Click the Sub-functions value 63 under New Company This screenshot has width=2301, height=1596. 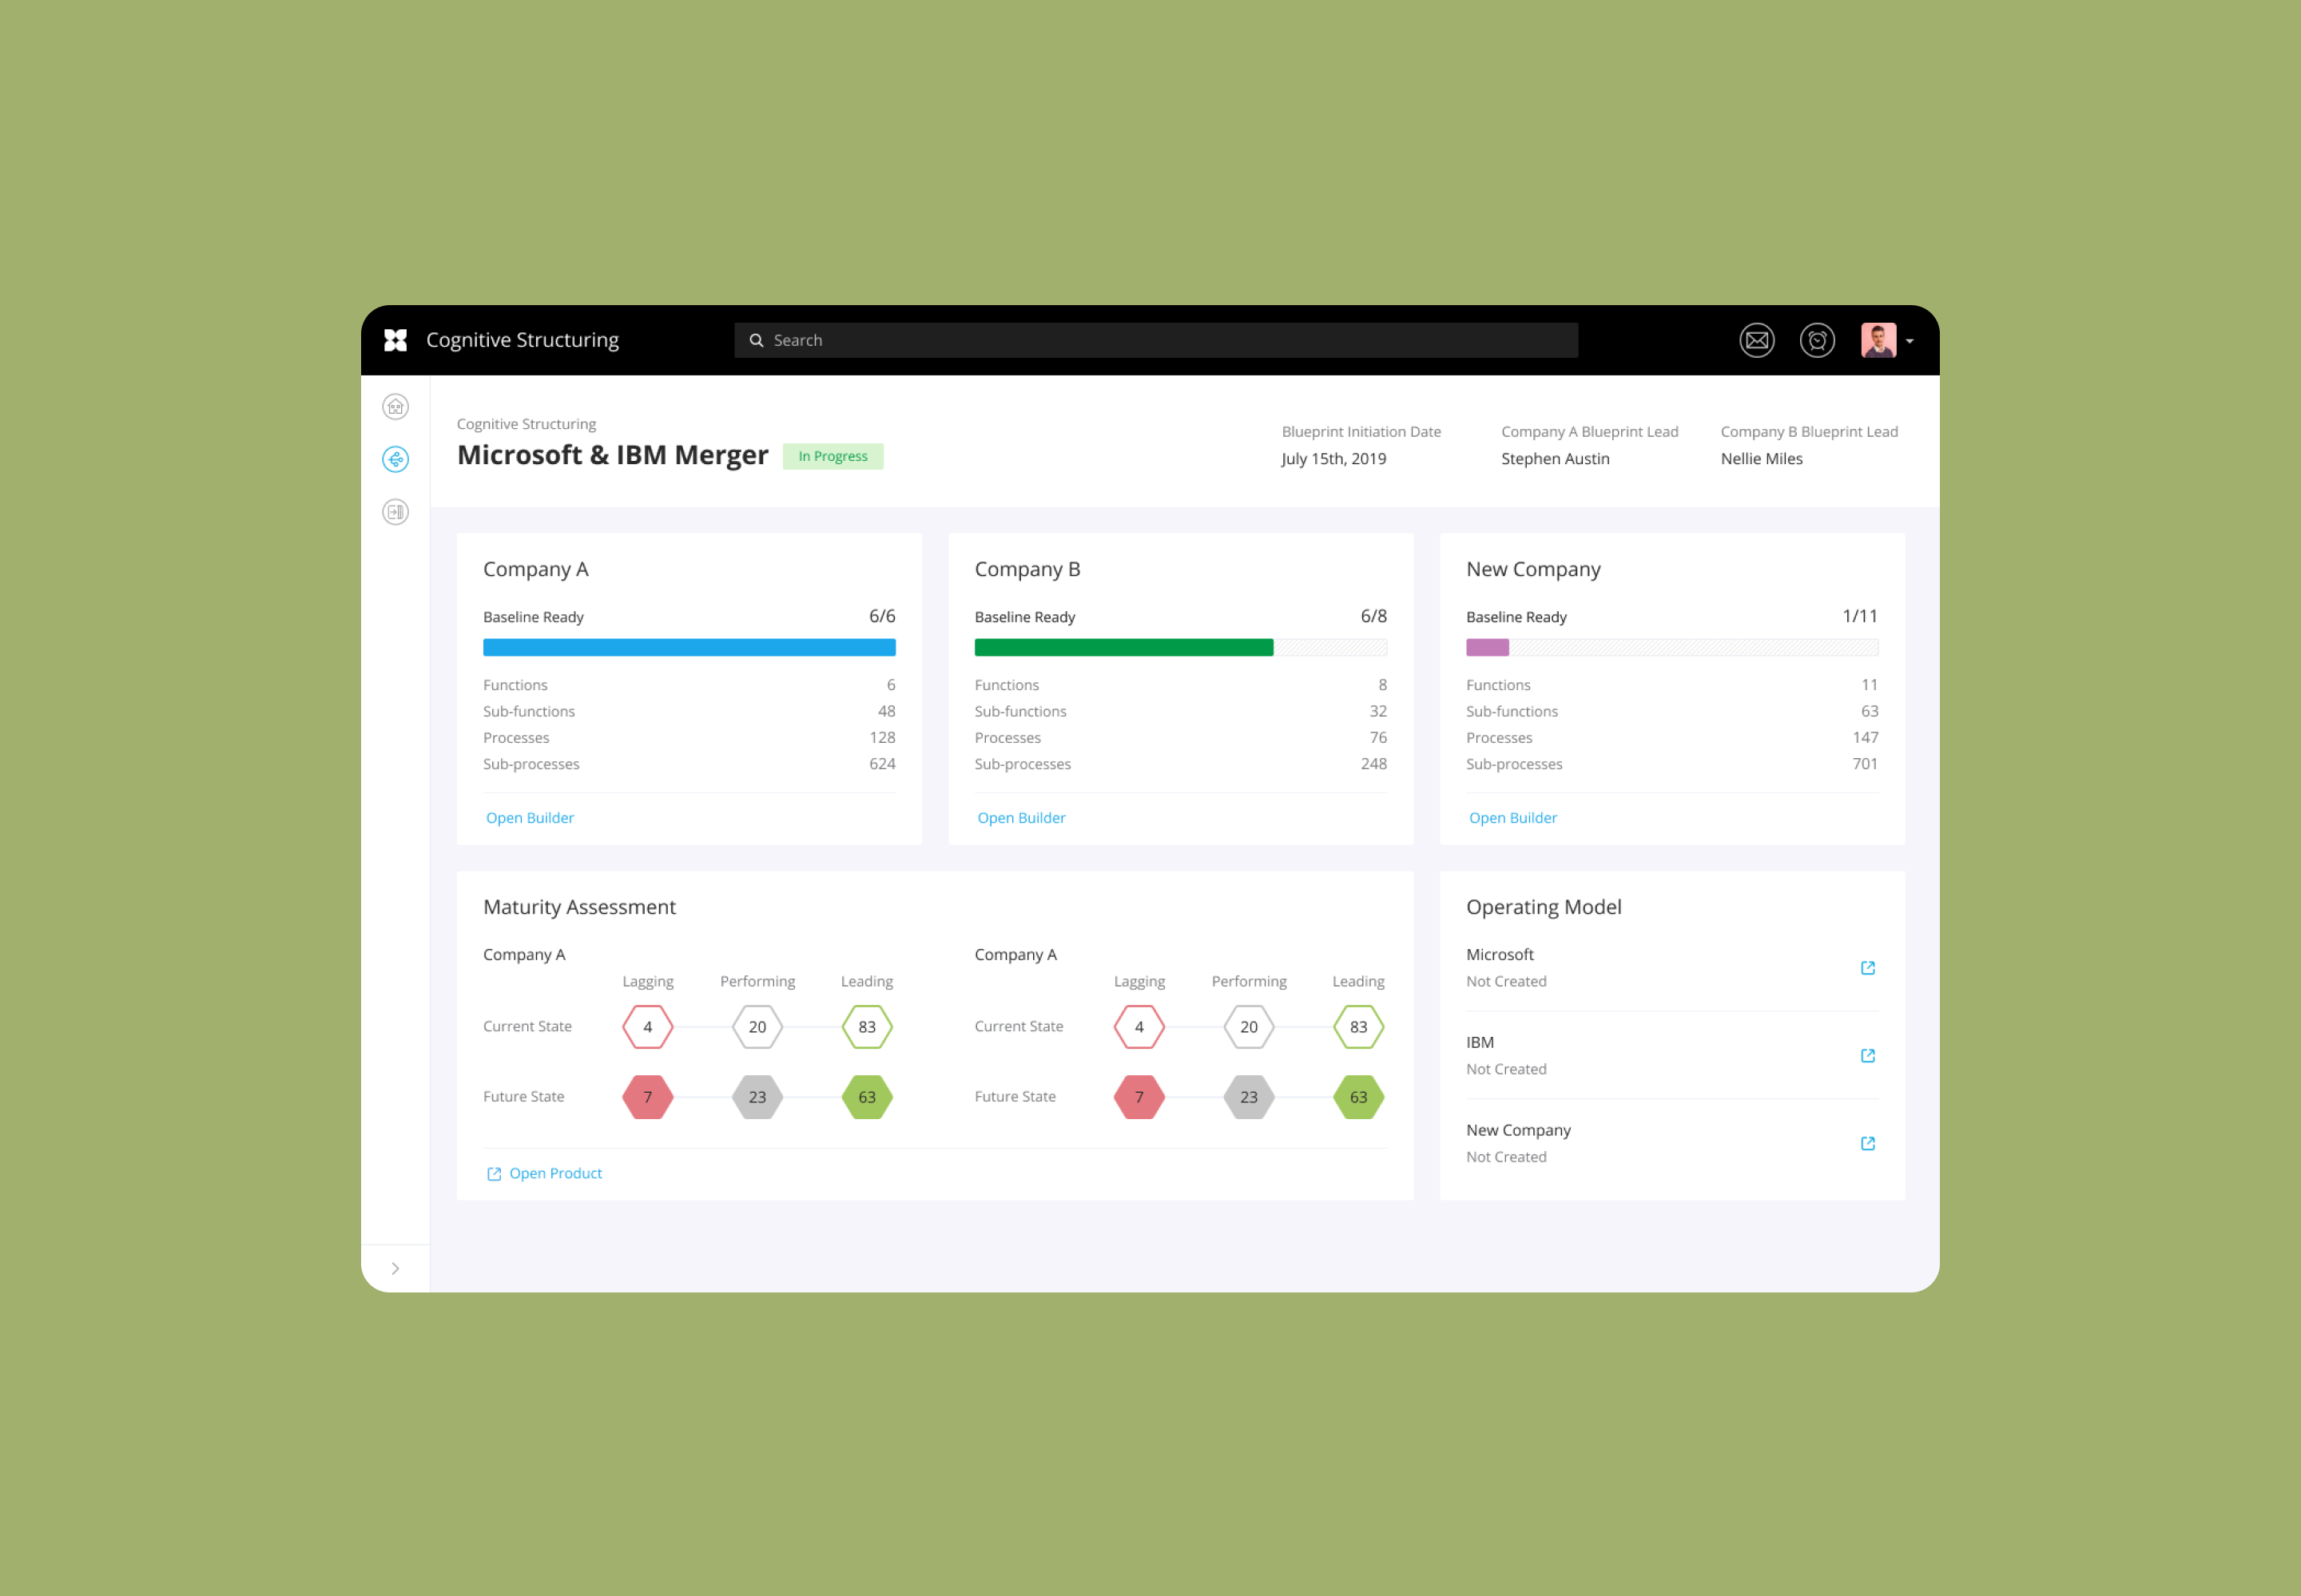tap(1869, 712)
